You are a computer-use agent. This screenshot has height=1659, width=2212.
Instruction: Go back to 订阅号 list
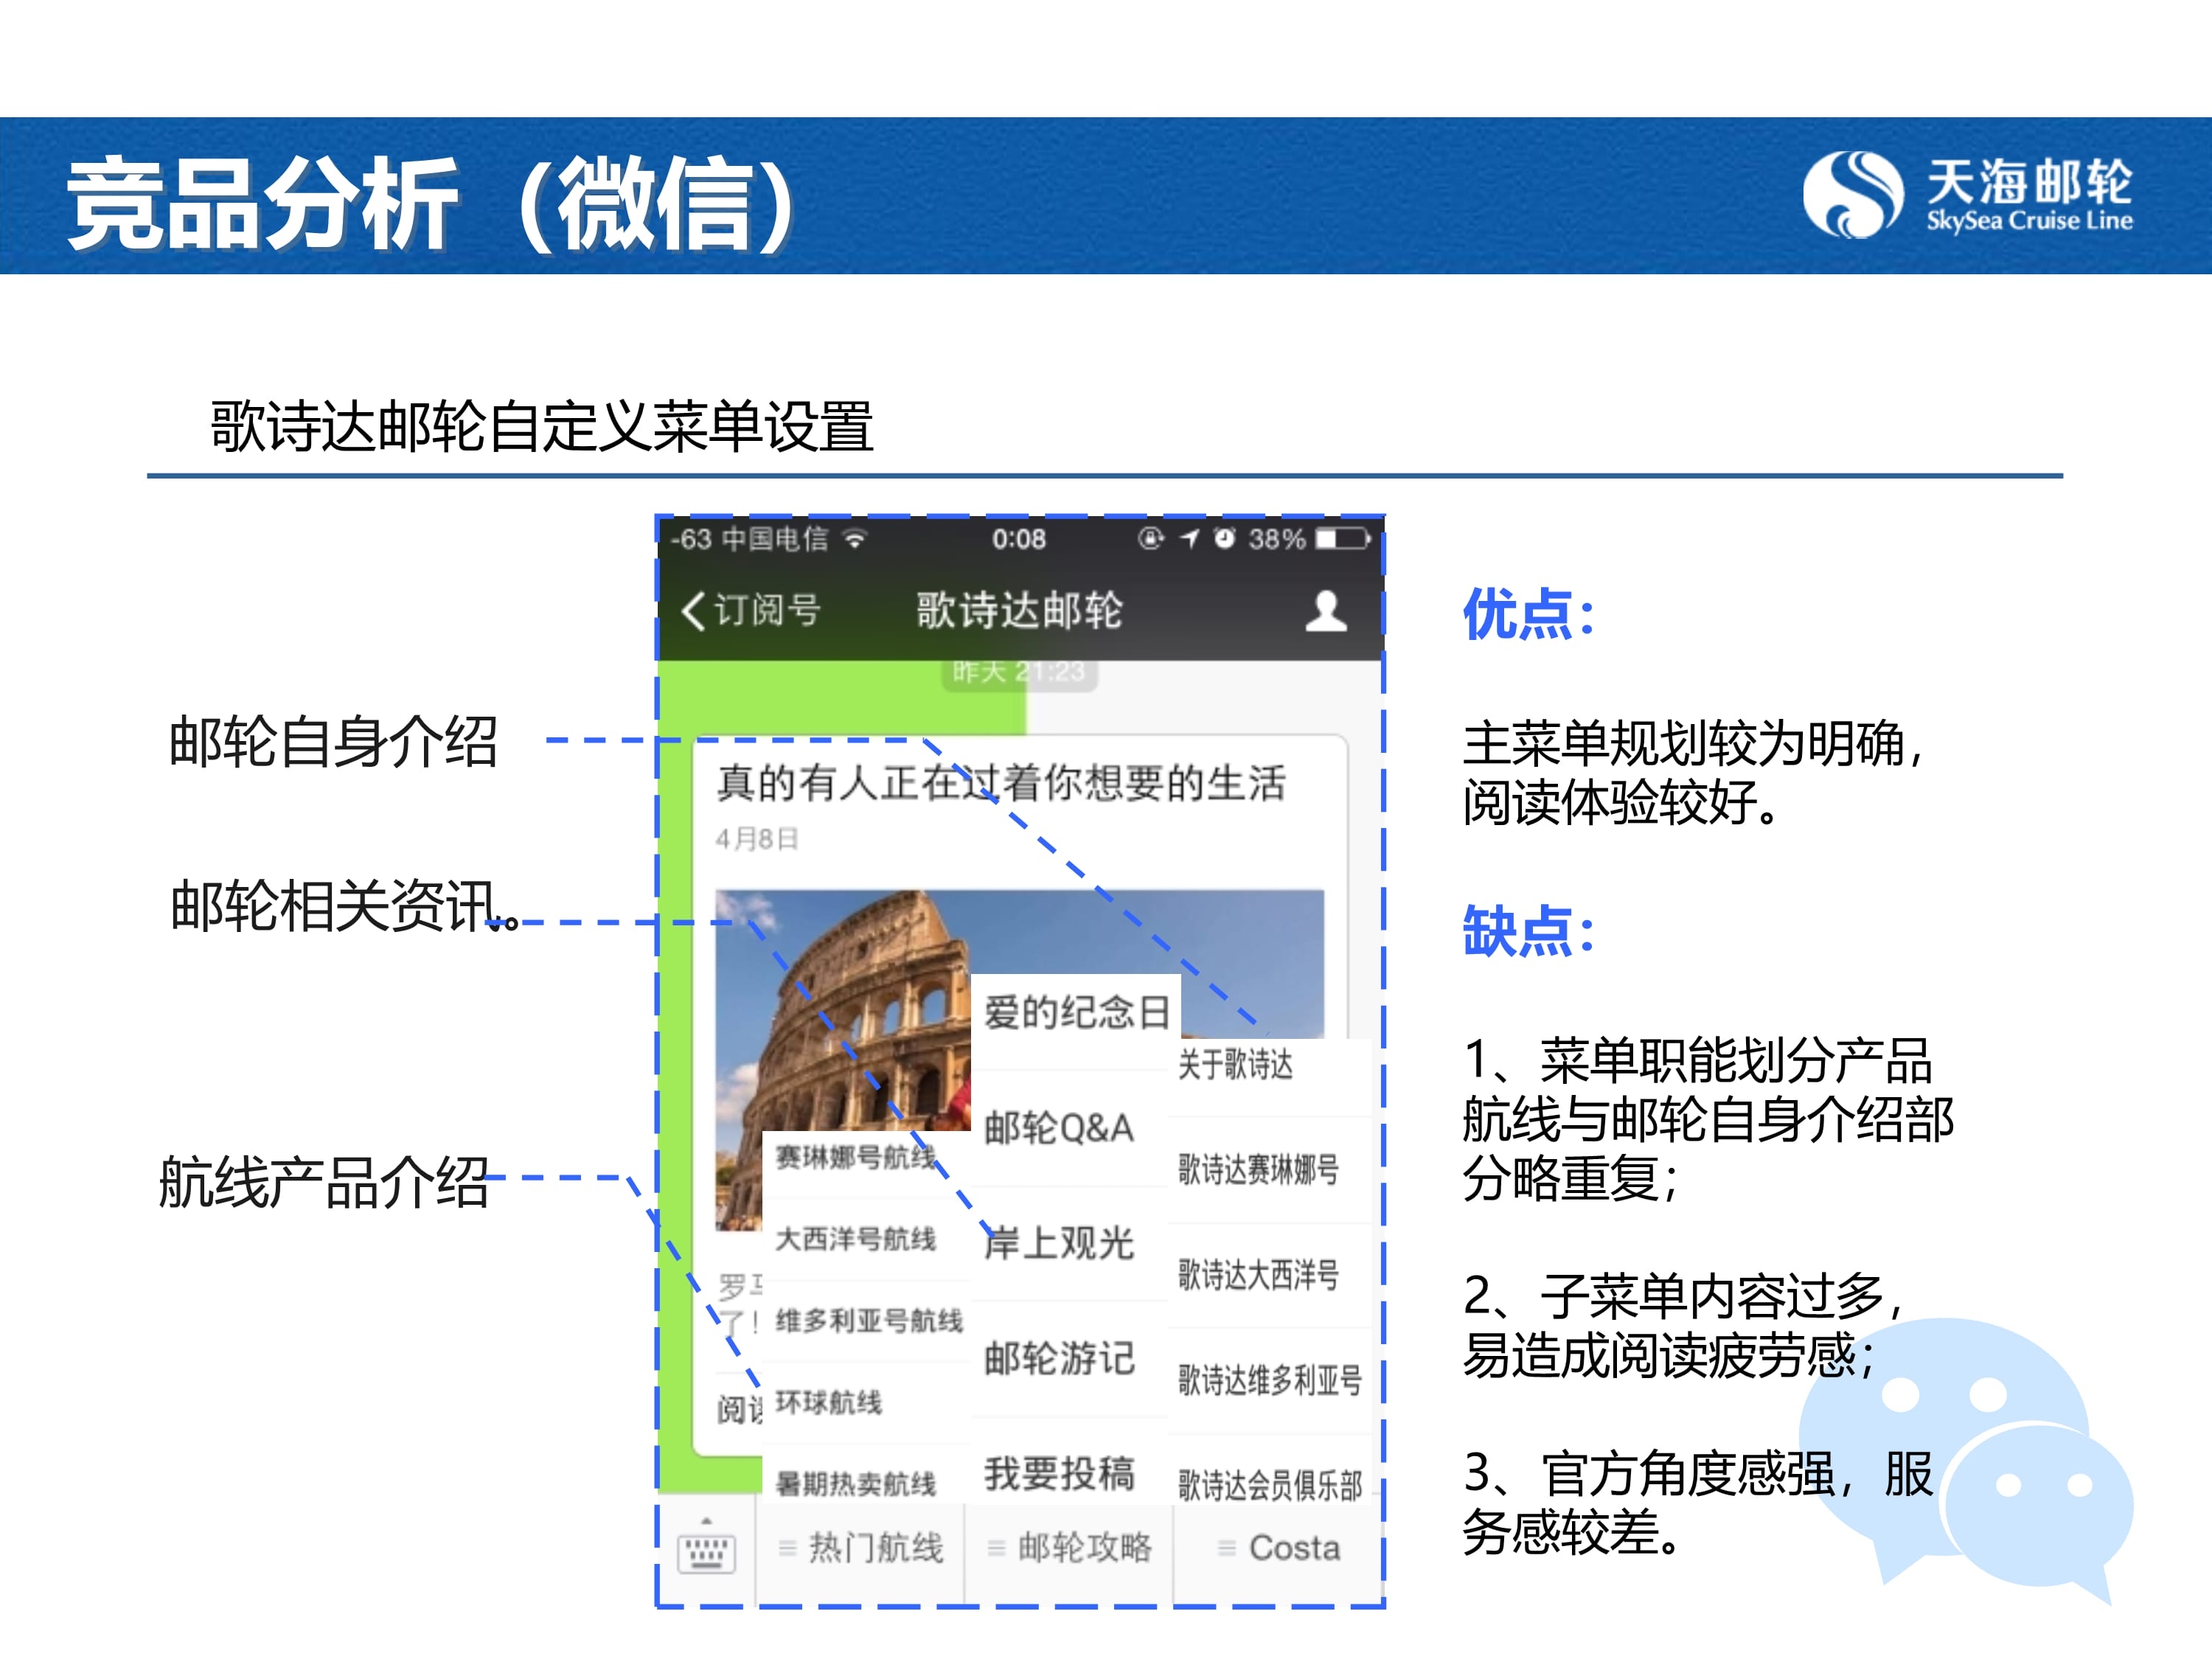(x=767, y=610)
